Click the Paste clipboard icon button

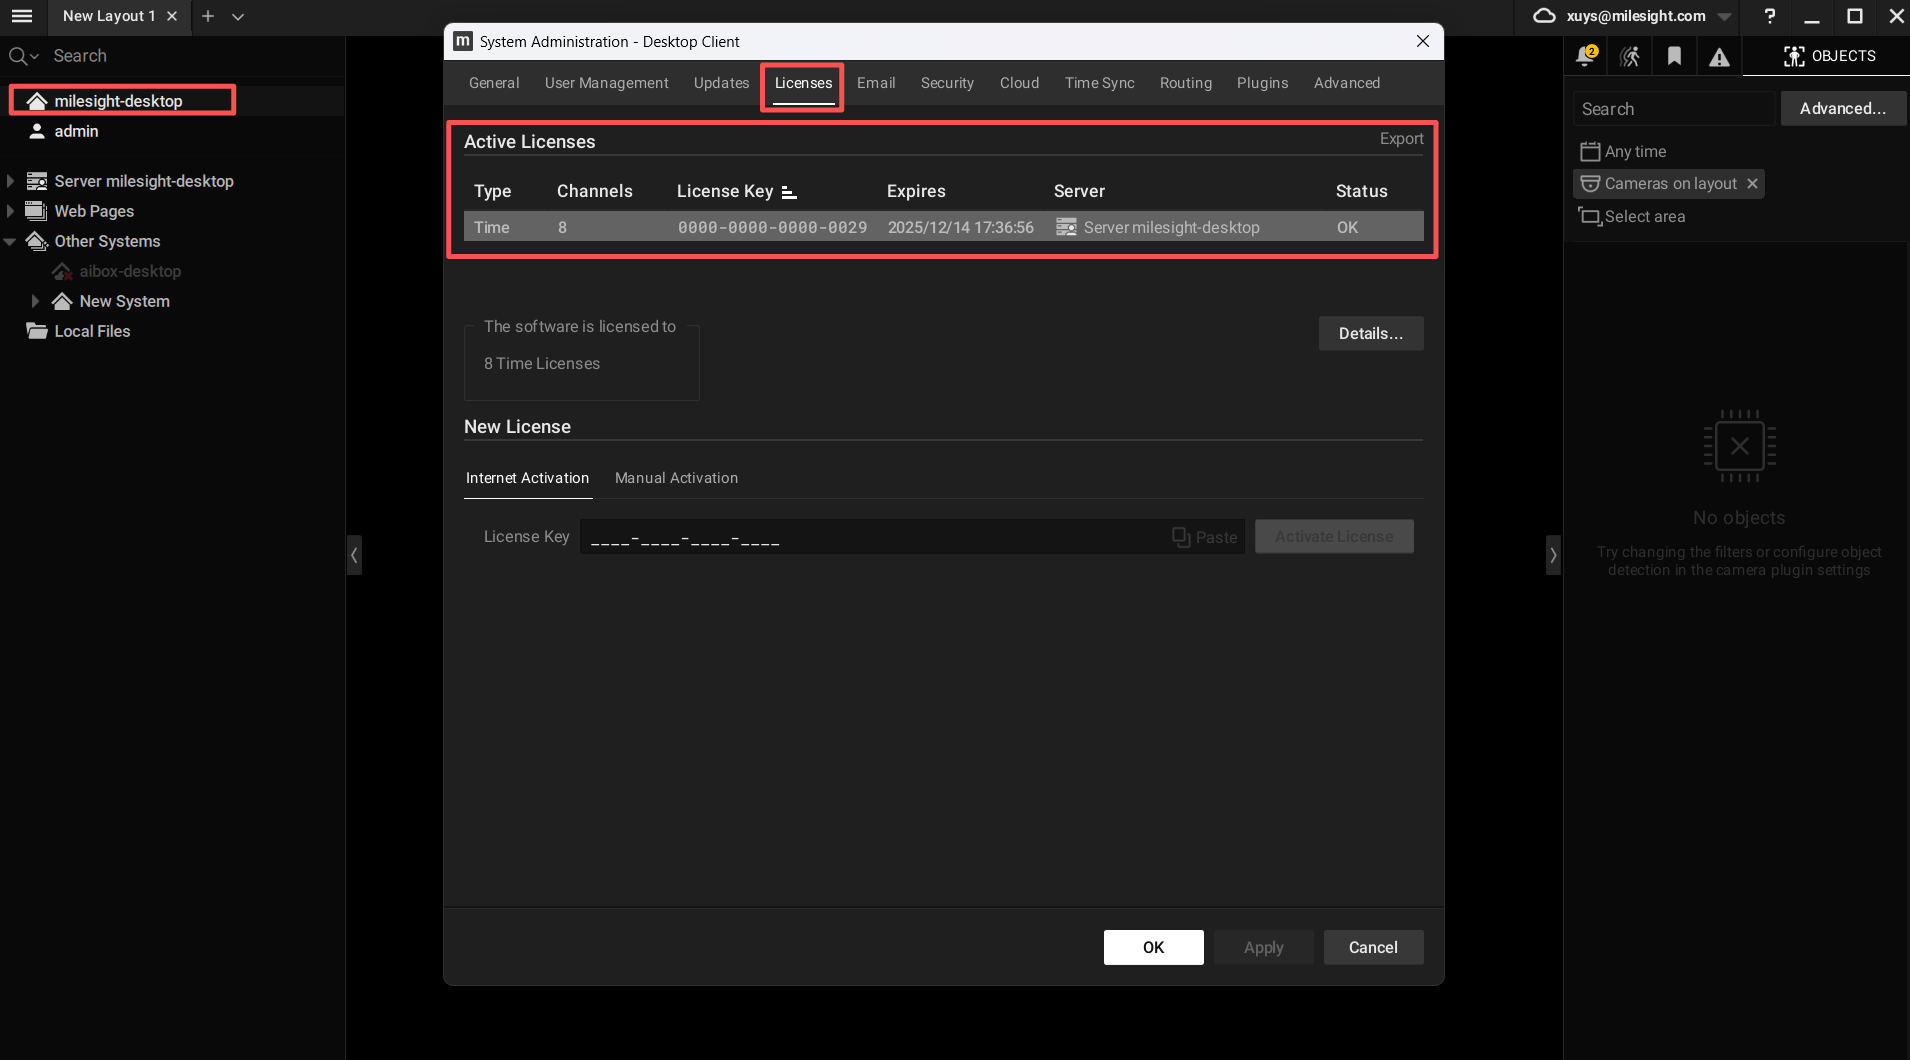[1205, 537]
